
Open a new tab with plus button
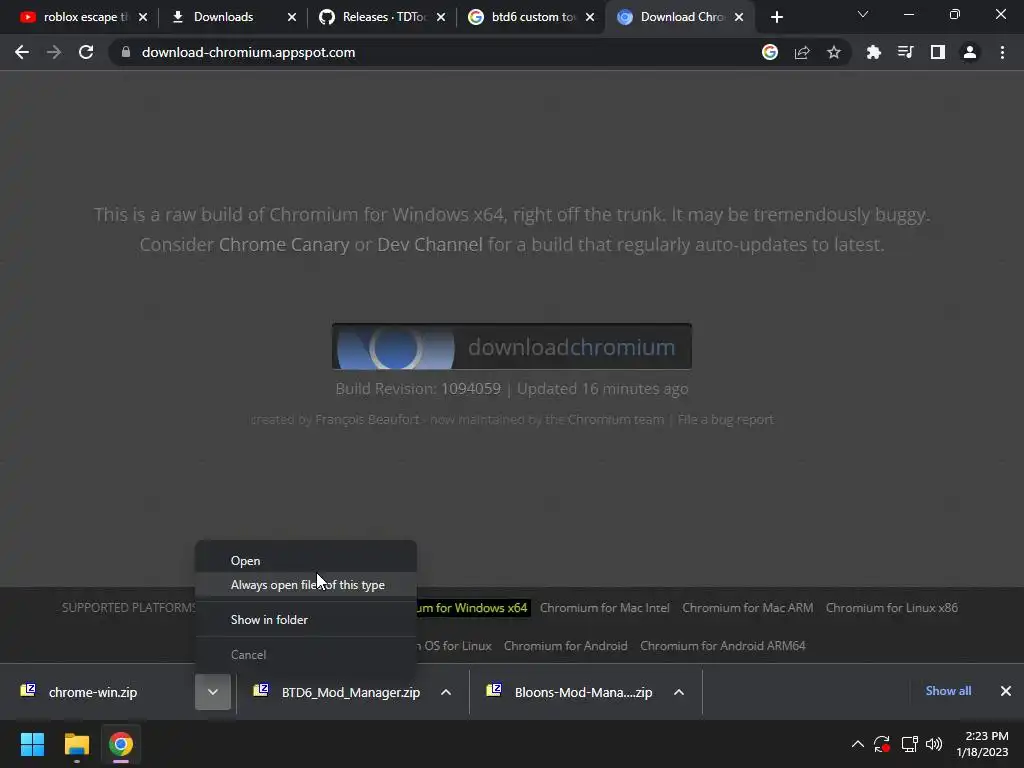pyautogui.click(x=776, y=18)
